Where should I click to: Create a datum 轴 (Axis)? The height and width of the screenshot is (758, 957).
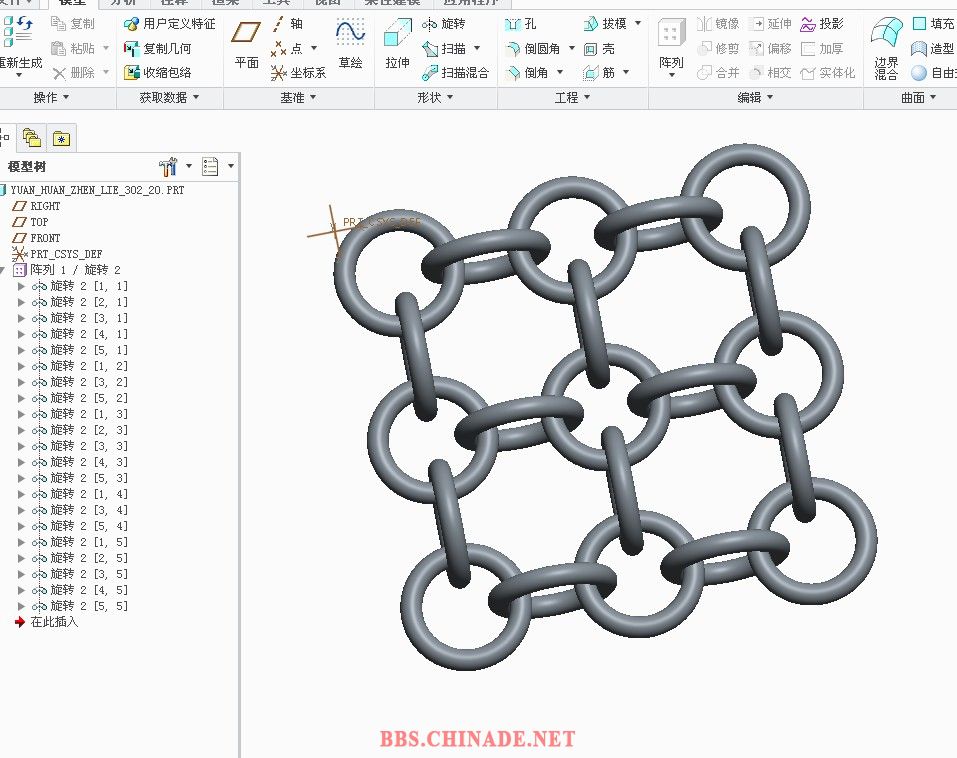[x=287, y=24]
